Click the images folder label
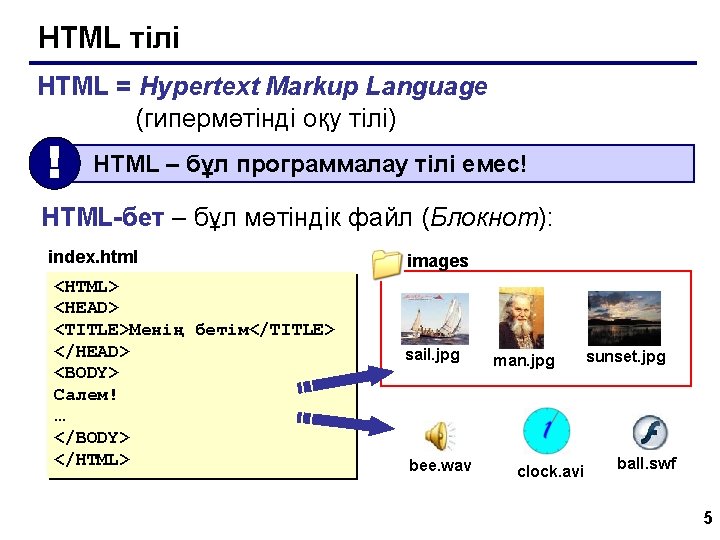This screenshot has width=720, height=540. tap(438, 261)
